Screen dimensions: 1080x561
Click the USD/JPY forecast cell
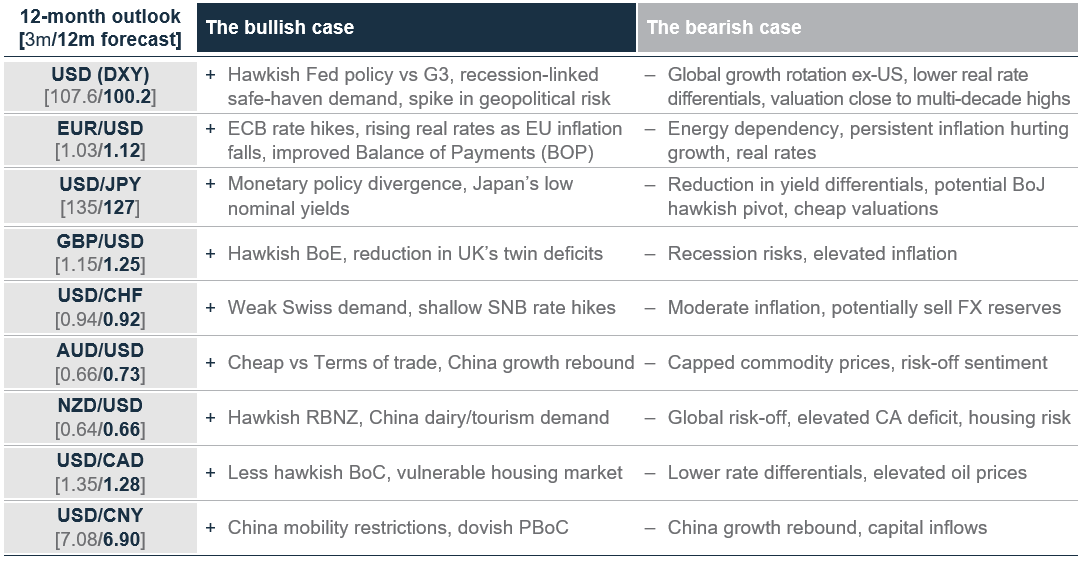click(x=100, y=196)
